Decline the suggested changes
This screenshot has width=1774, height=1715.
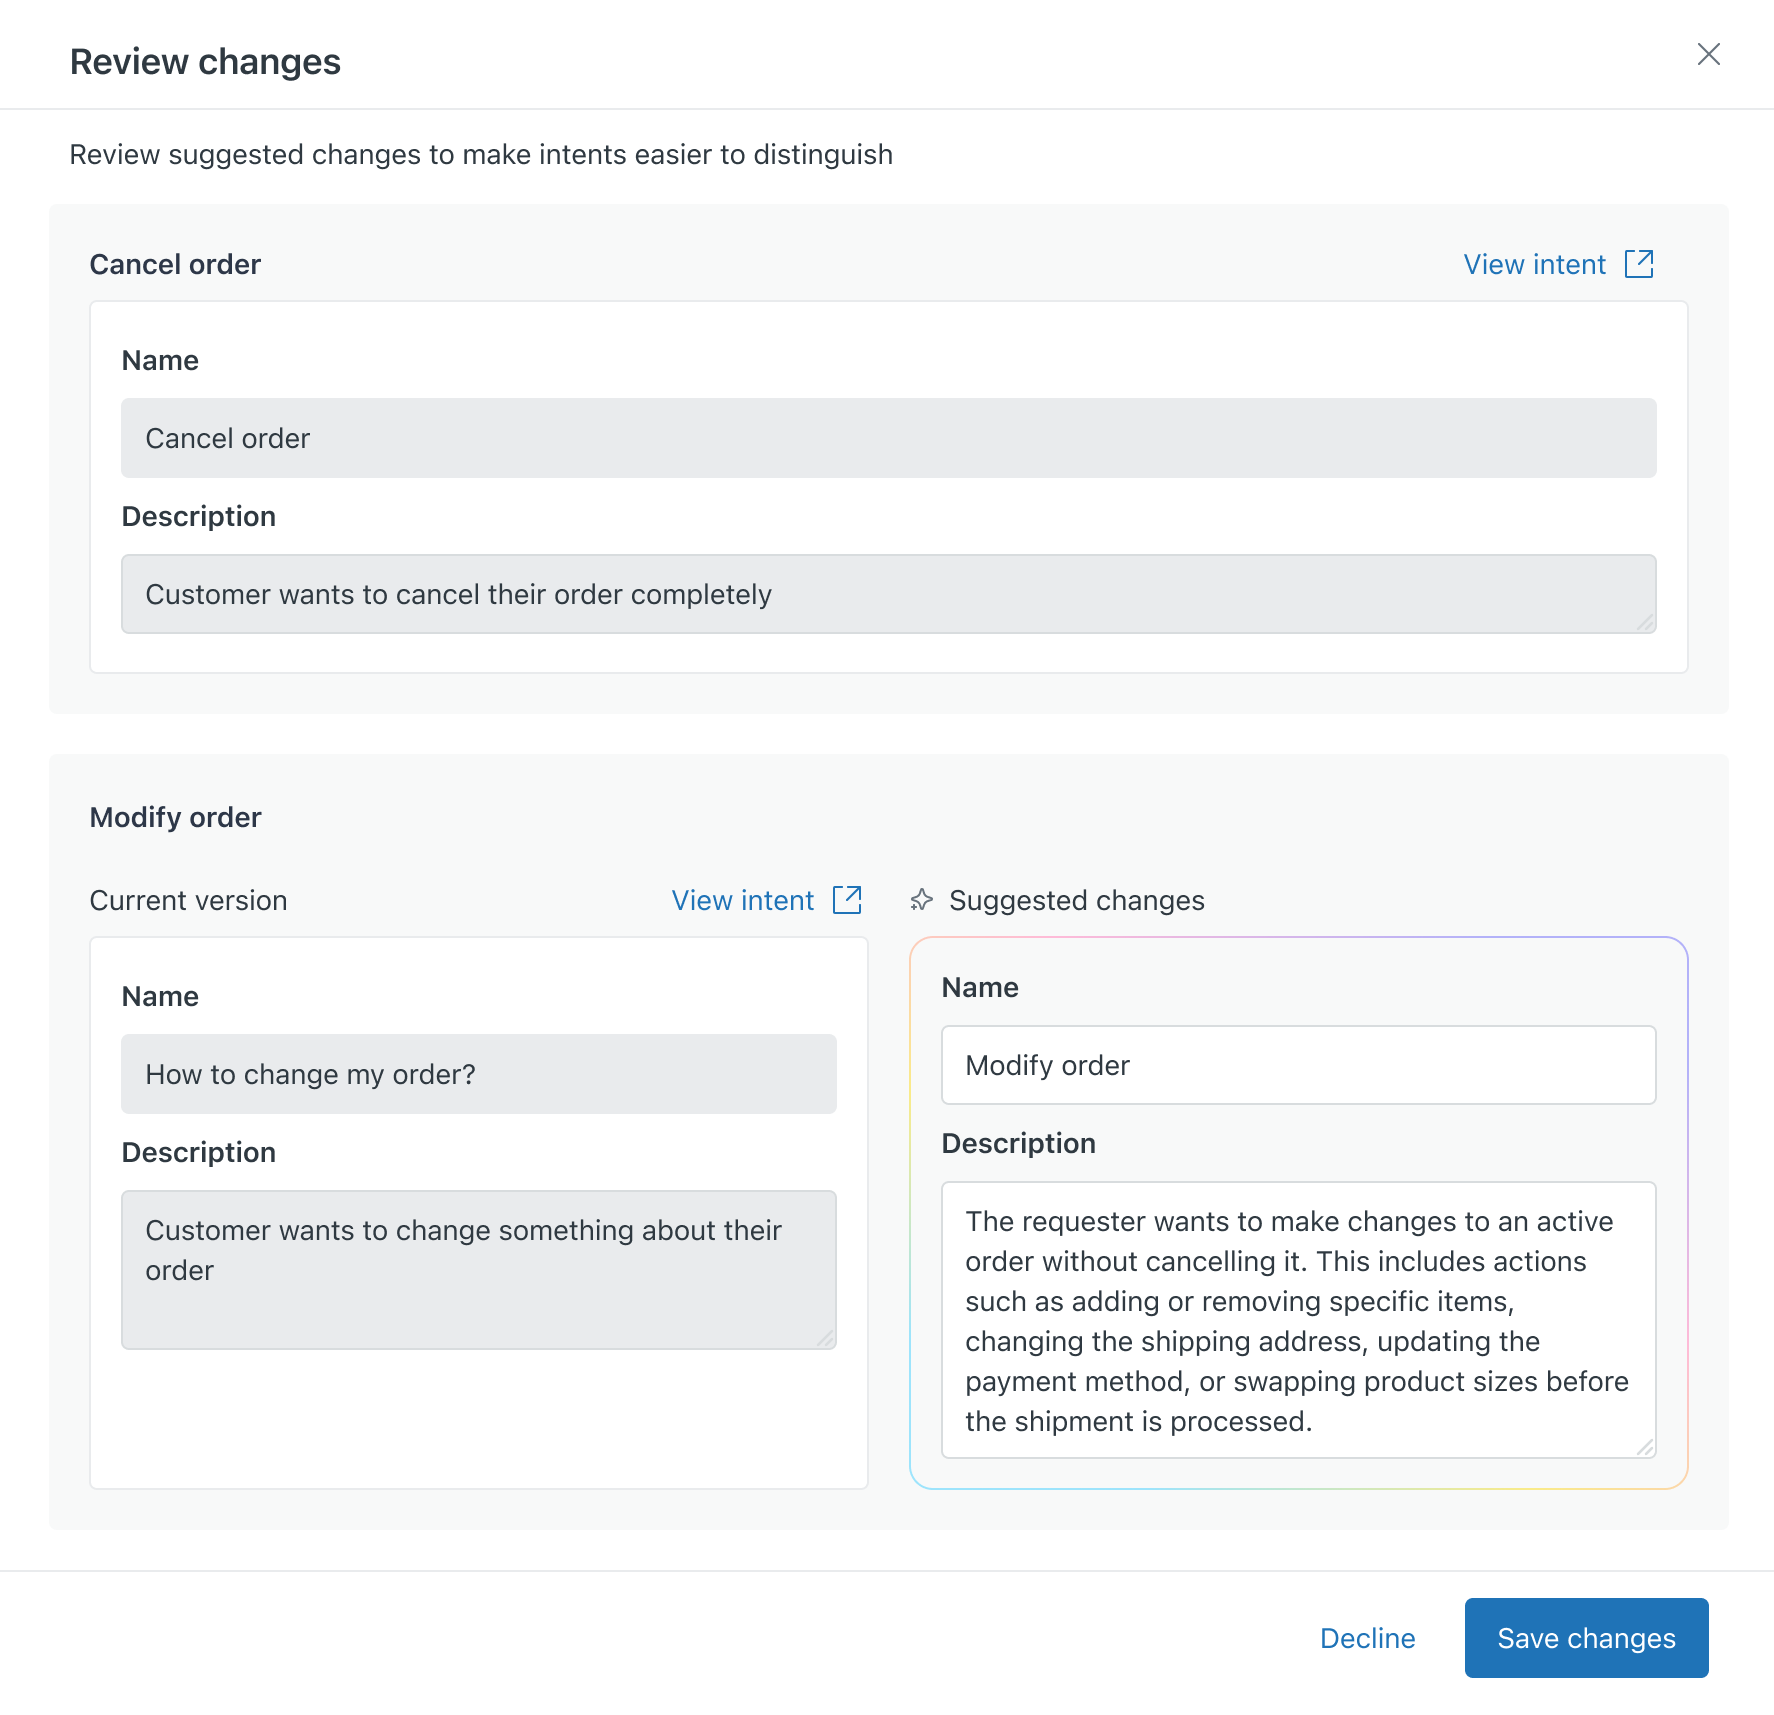click(1367, 1638)
